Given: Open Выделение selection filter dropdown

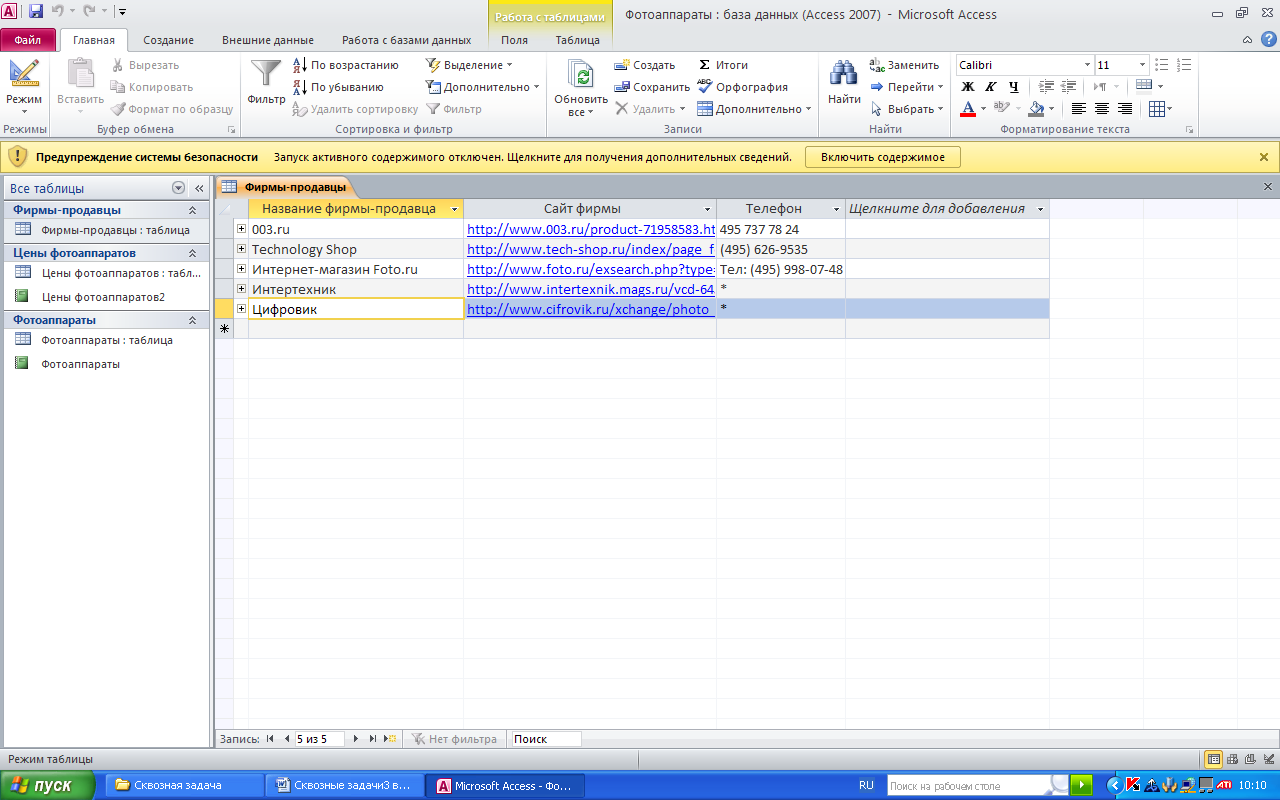Looking at the screenshot, I should (x=469, y=65).
